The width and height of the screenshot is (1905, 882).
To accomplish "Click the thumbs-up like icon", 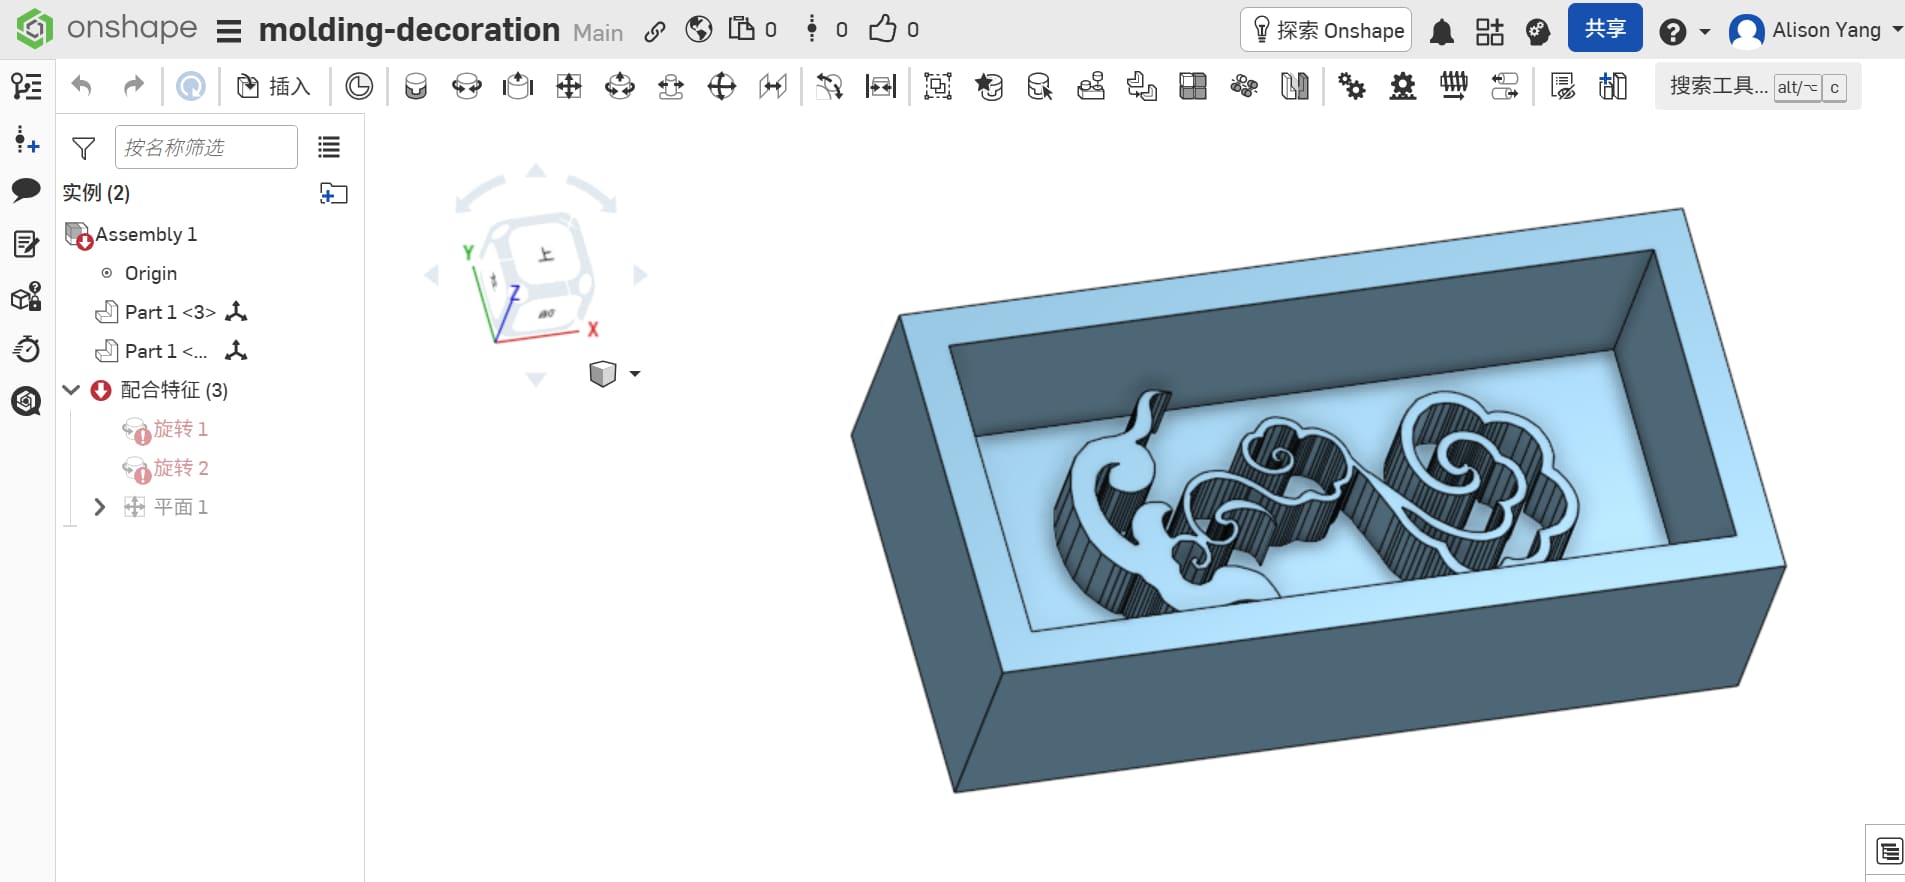I will (882, 29).
